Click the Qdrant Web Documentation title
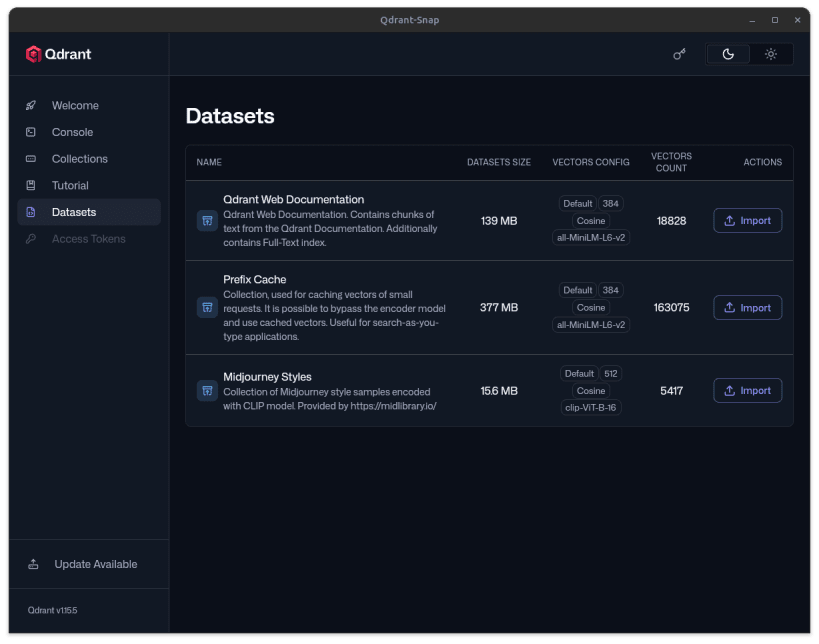819x644 pixels. click(294, 200)
